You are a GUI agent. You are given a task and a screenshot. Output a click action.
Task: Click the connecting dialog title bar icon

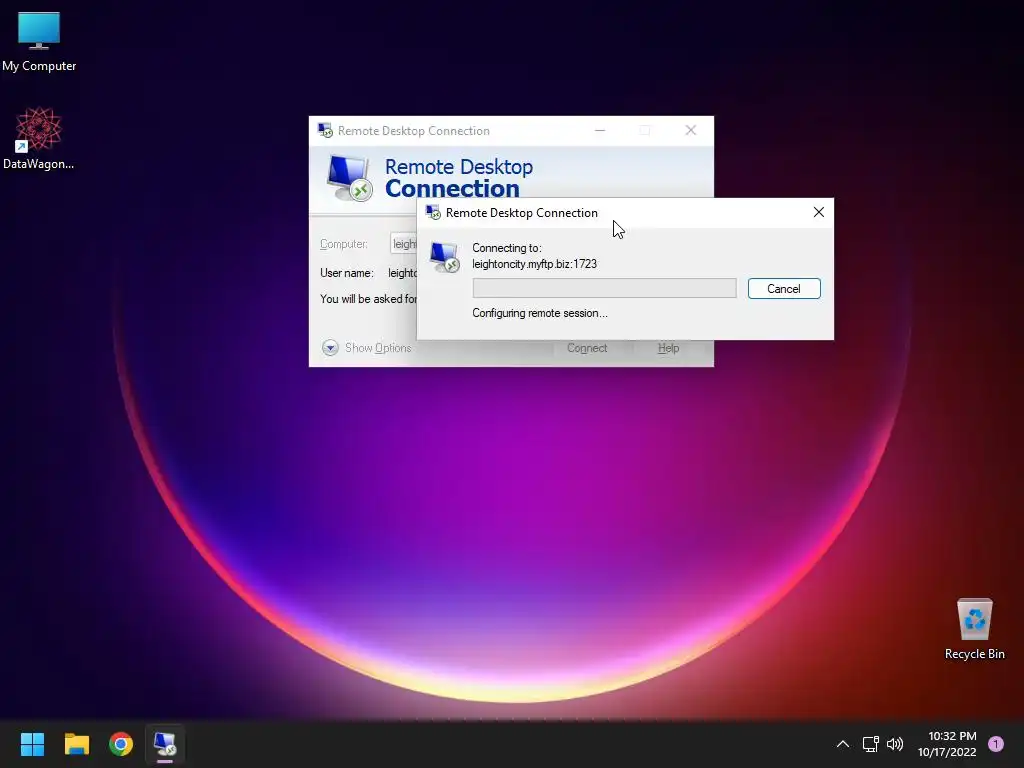point(433,212)
